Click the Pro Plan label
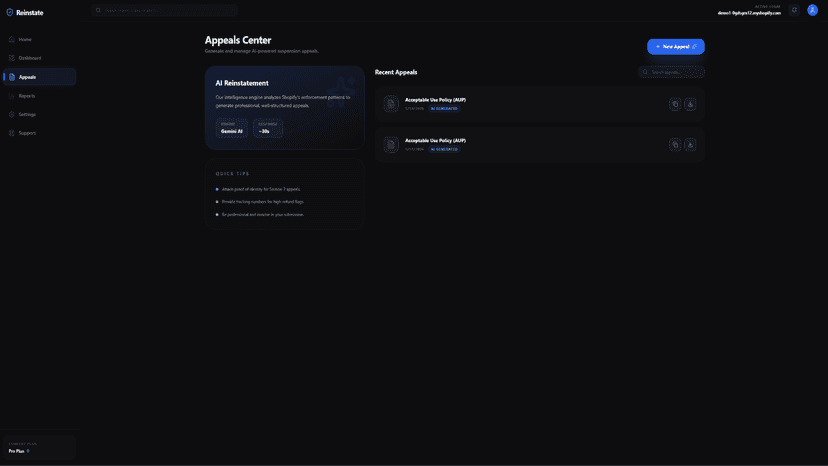This screenshot has width=828, height=466. point(16,451)
